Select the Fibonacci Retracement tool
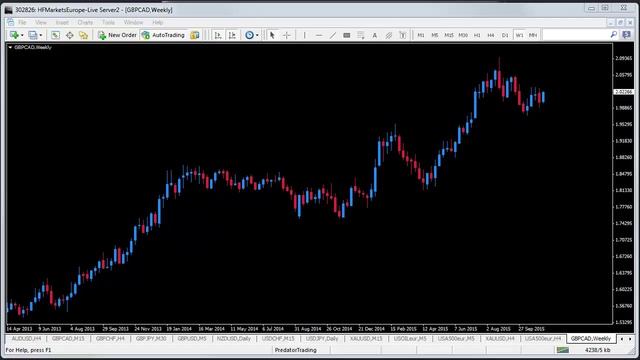Viewport: 640px width, 360px height. pyautogui.click(x=360, y=35)
